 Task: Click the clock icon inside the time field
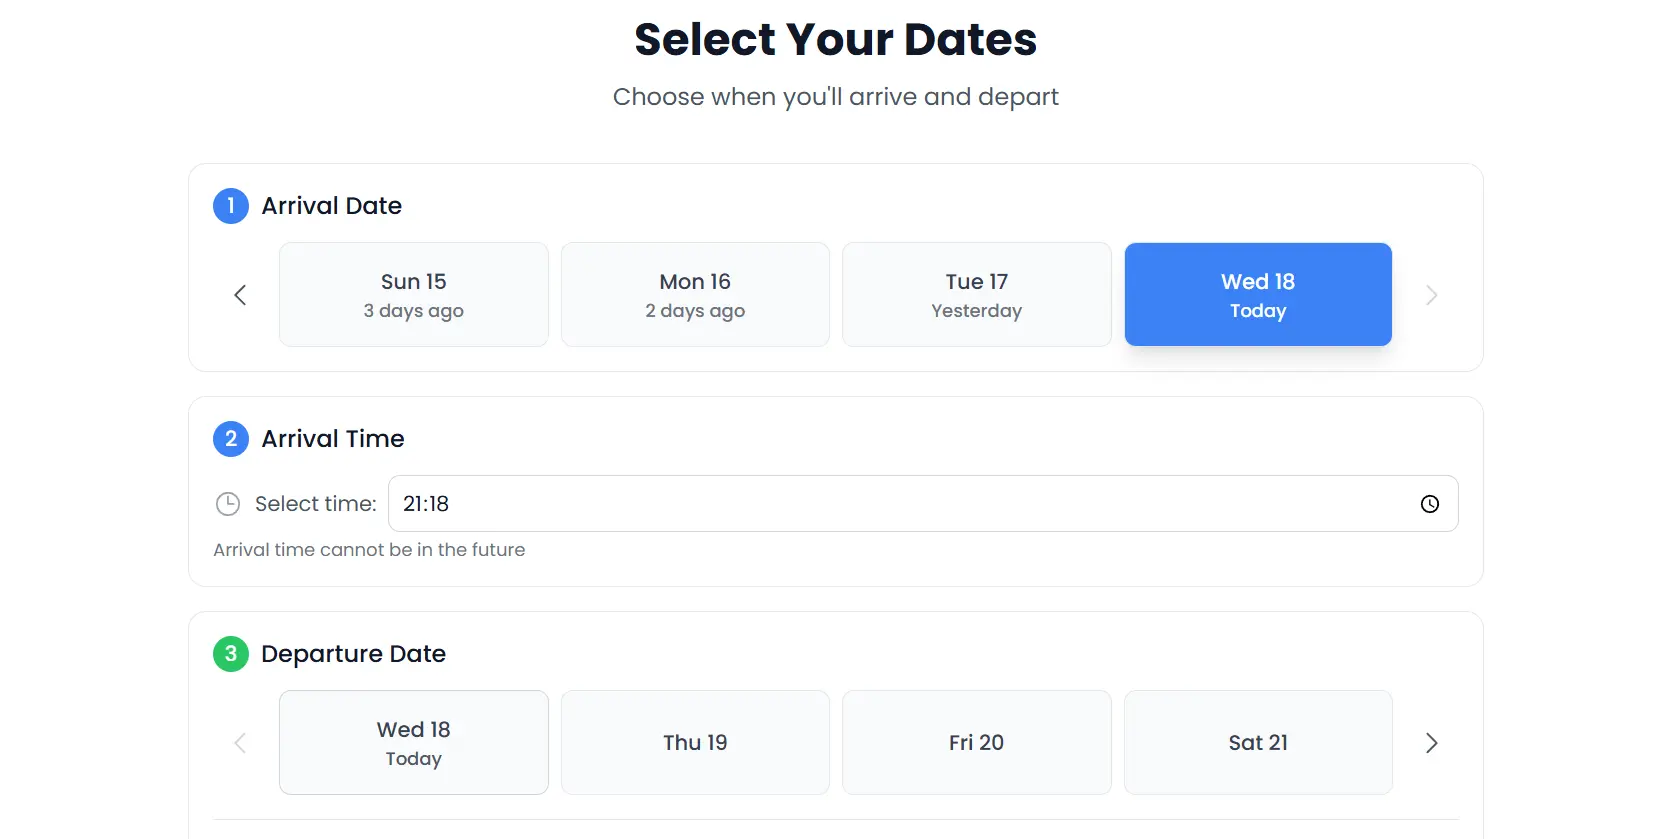click(x=1429, y=504)
